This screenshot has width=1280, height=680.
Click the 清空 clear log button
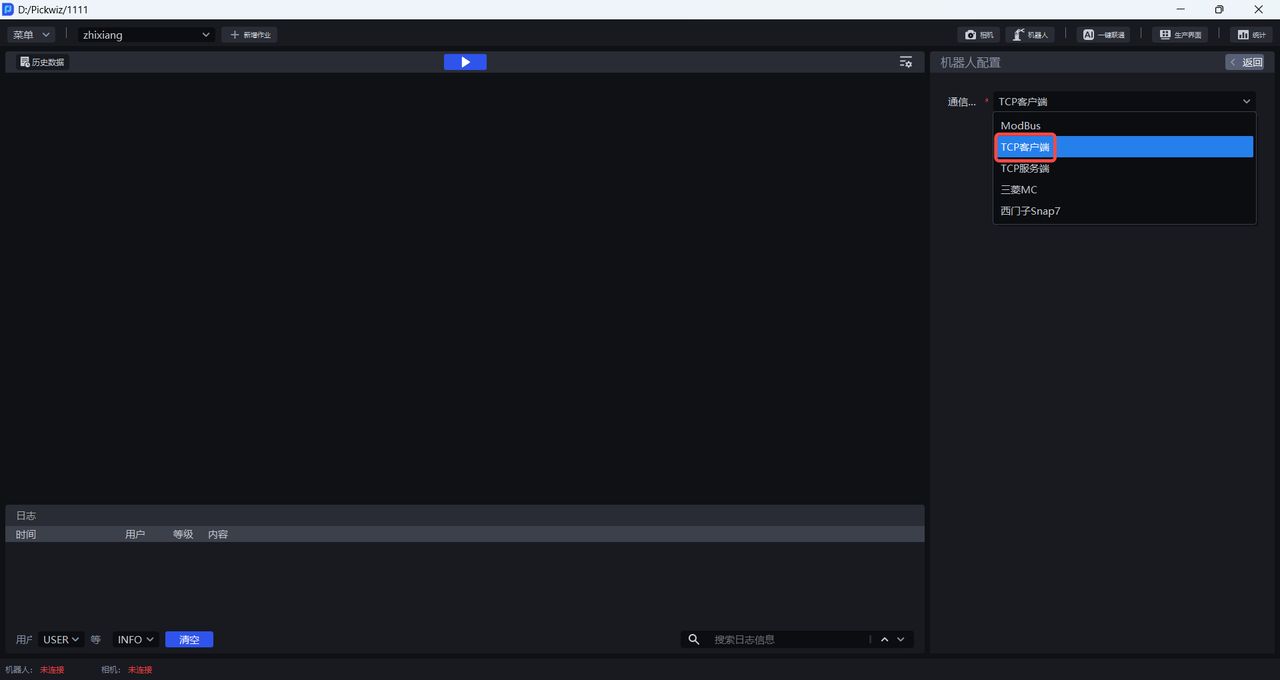coord(189,640)
